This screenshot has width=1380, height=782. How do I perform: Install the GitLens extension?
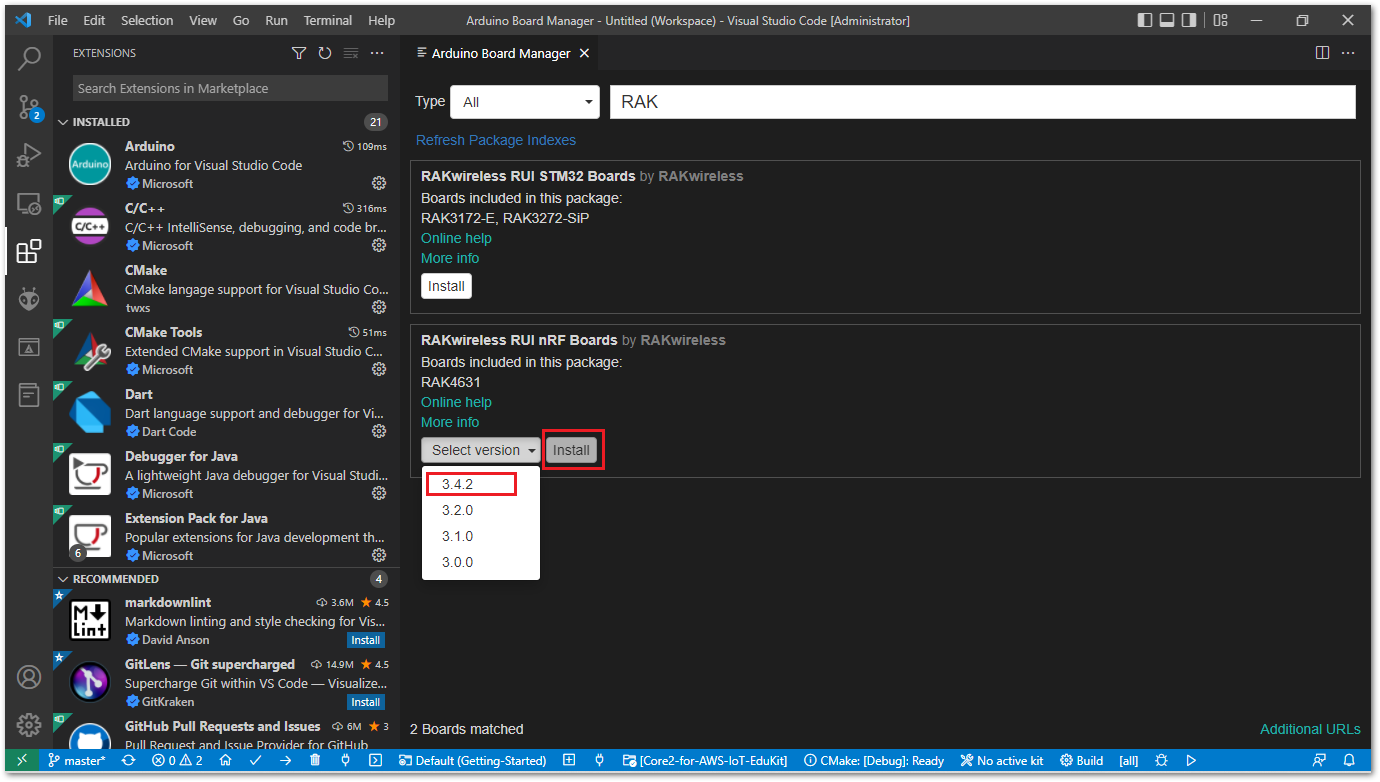(365, 702)
